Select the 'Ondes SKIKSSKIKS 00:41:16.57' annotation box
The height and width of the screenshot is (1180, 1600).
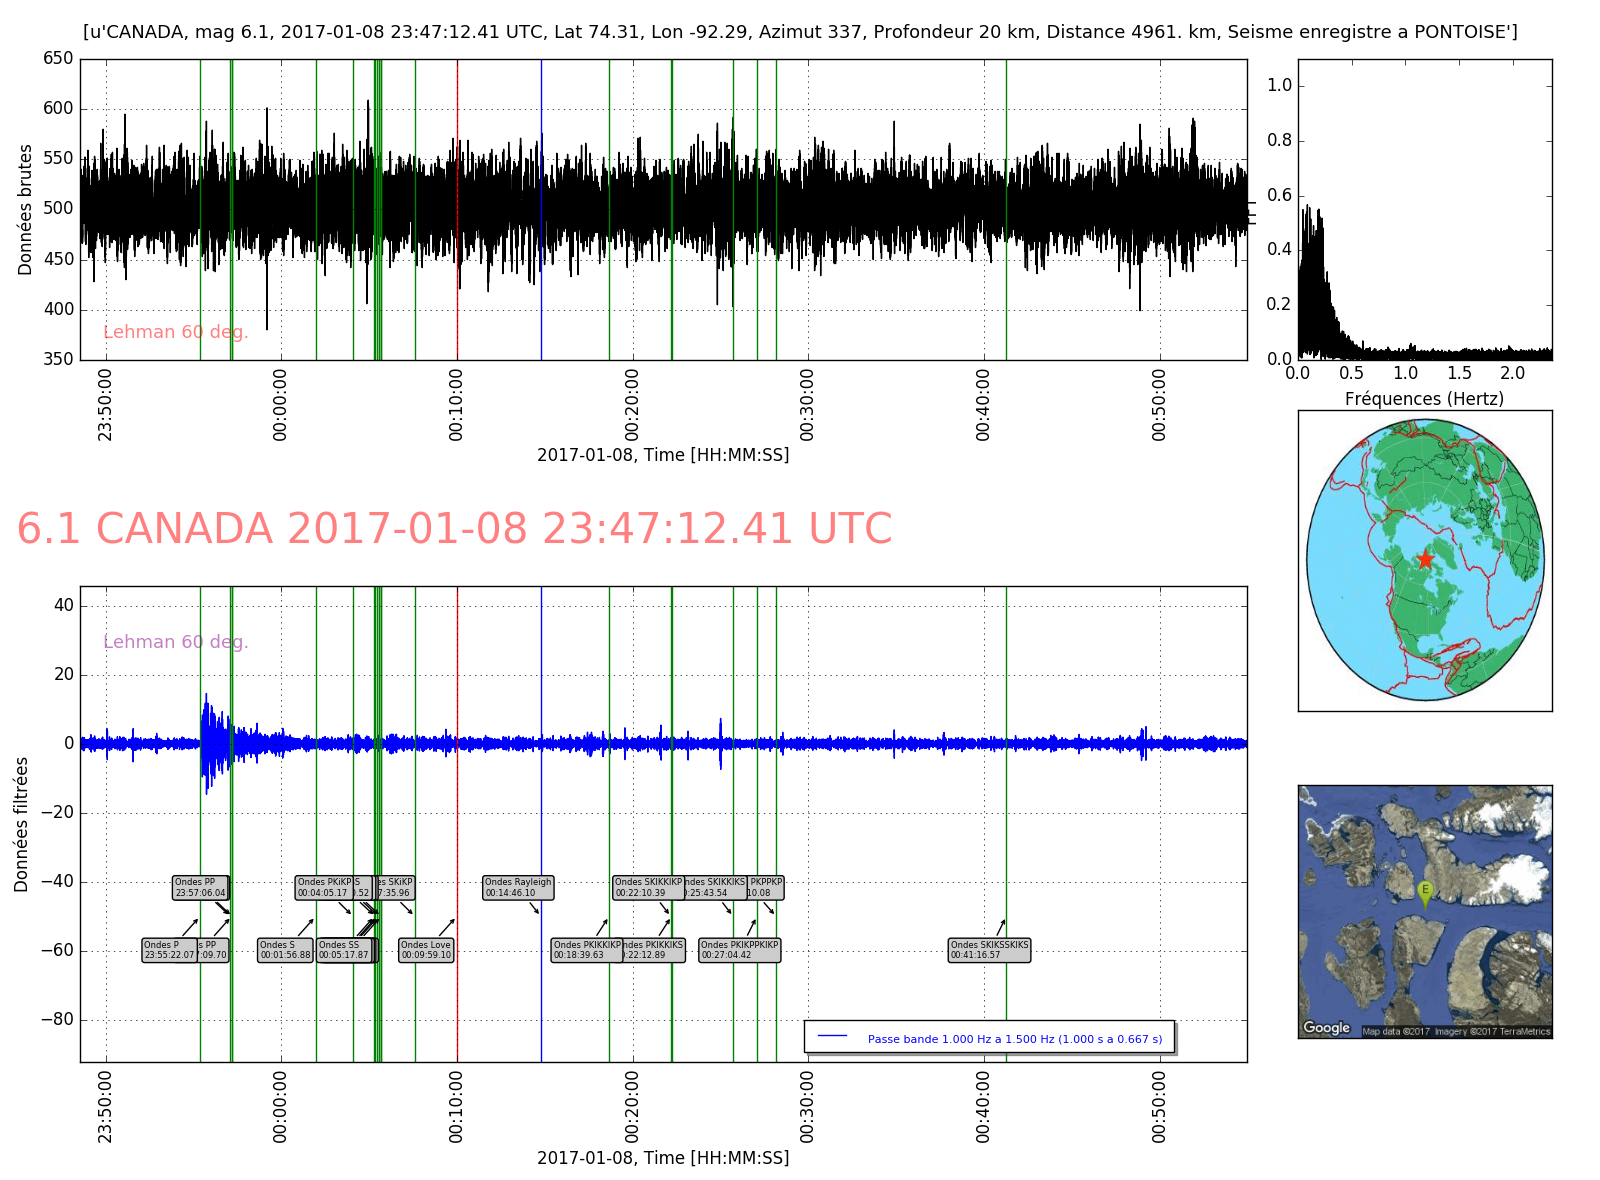tap(989, 950)
